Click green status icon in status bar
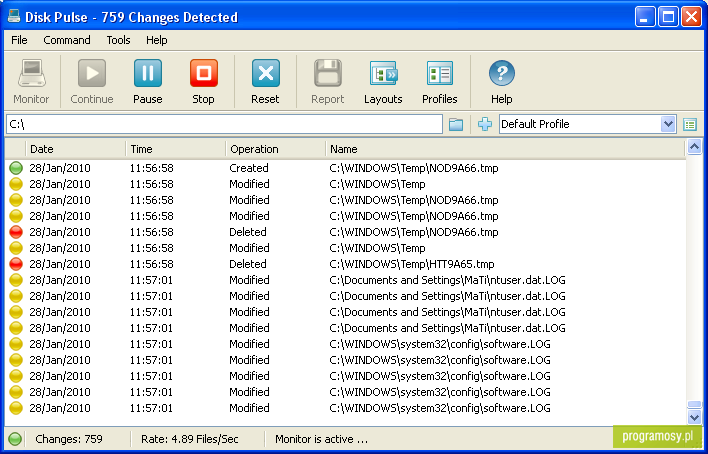 (15, 439)
